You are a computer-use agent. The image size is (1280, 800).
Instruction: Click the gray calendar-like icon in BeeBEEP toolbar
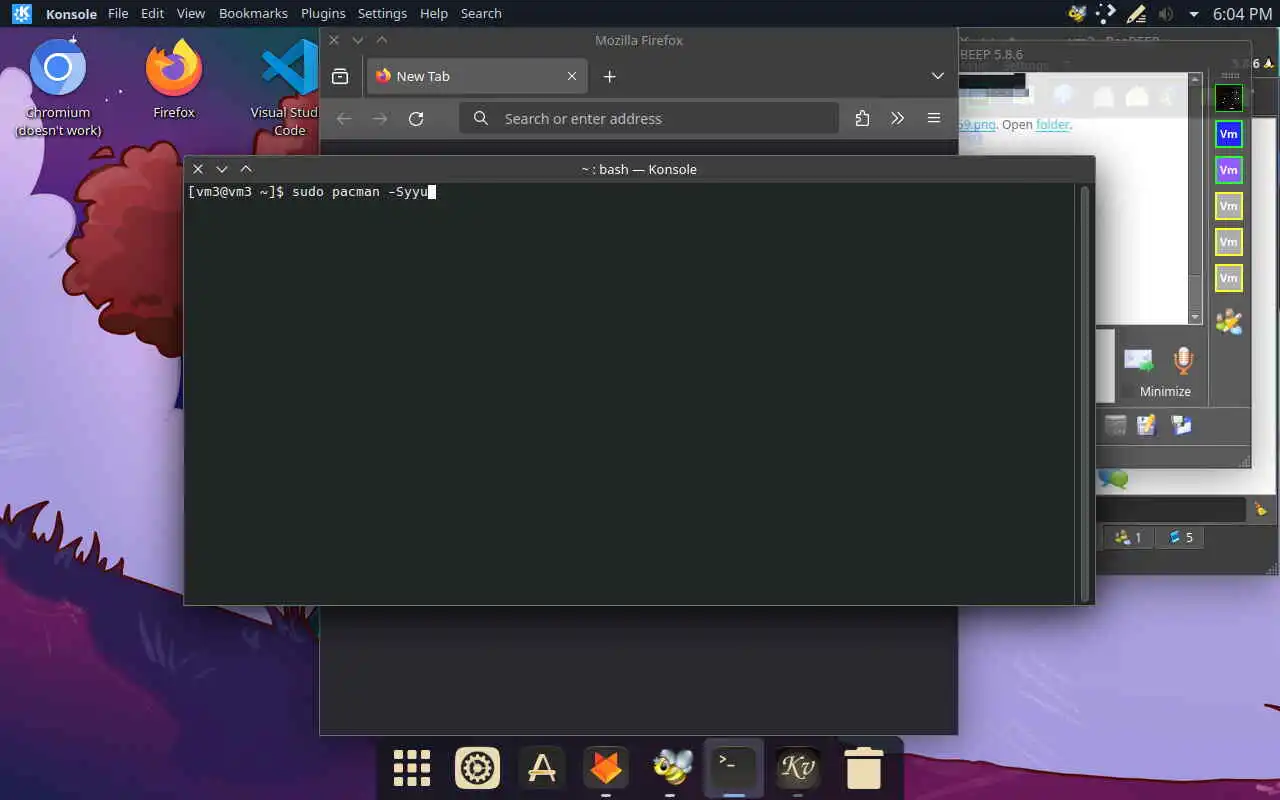[x=1115, y=425]
